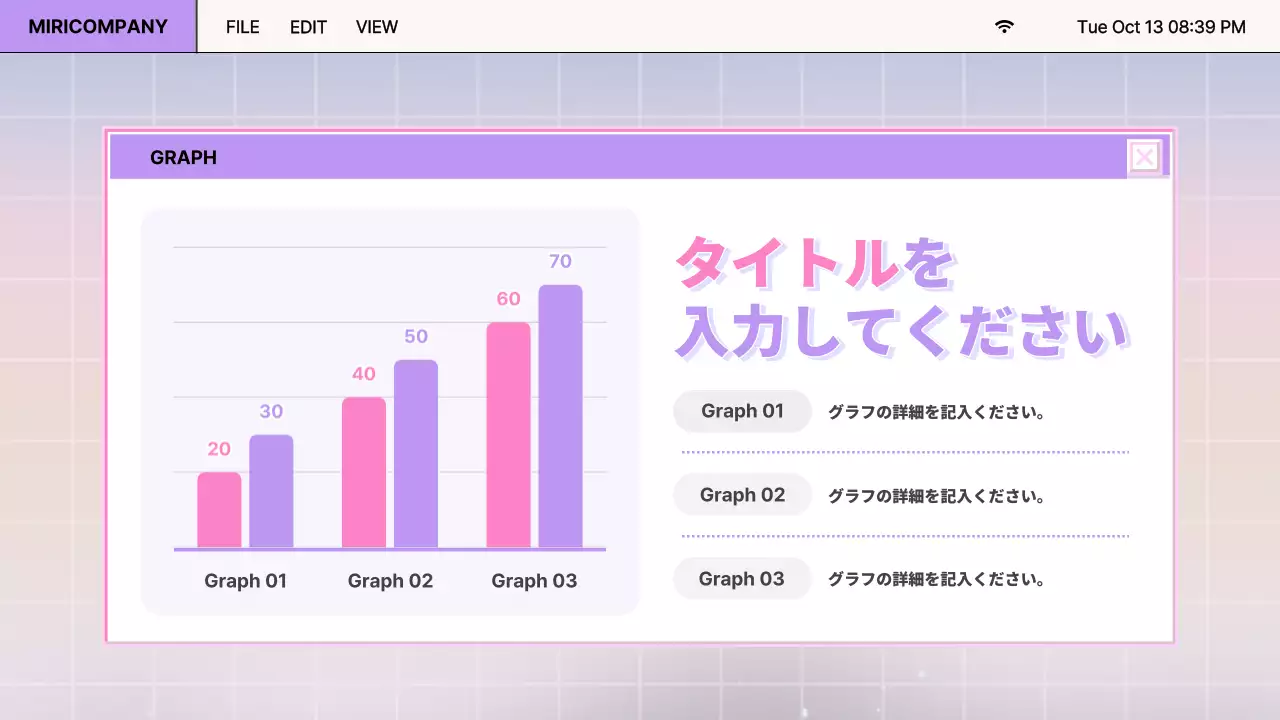Image resolution: width=1280 pixels, height=720 pixels.
Task: Click the MIRICOMPANY logo button
Action: [x=98, y=27]
